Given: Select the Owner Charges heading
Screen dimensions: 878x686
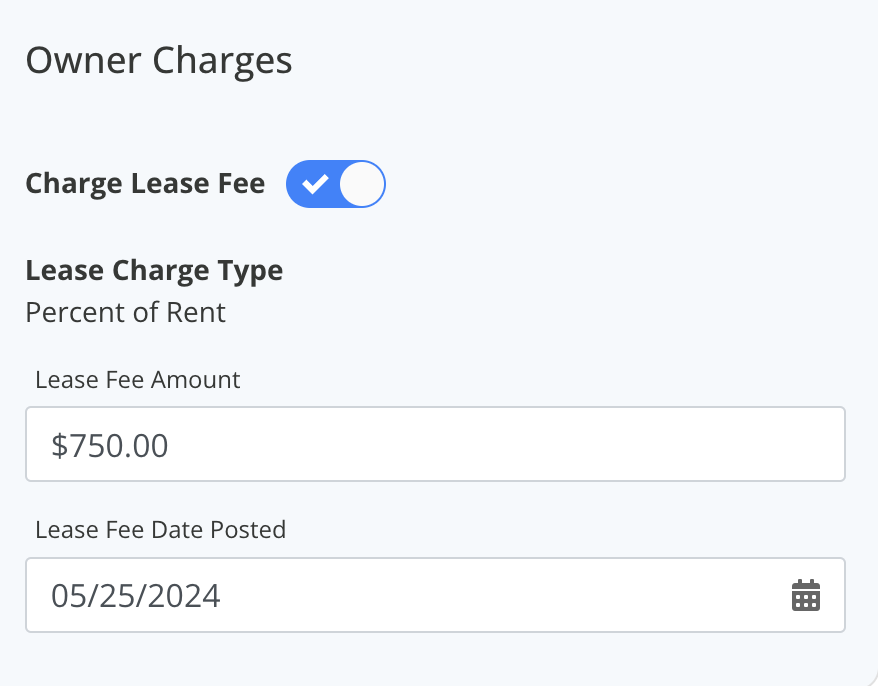Looking at the screenshot, I should tap(160, 60).
